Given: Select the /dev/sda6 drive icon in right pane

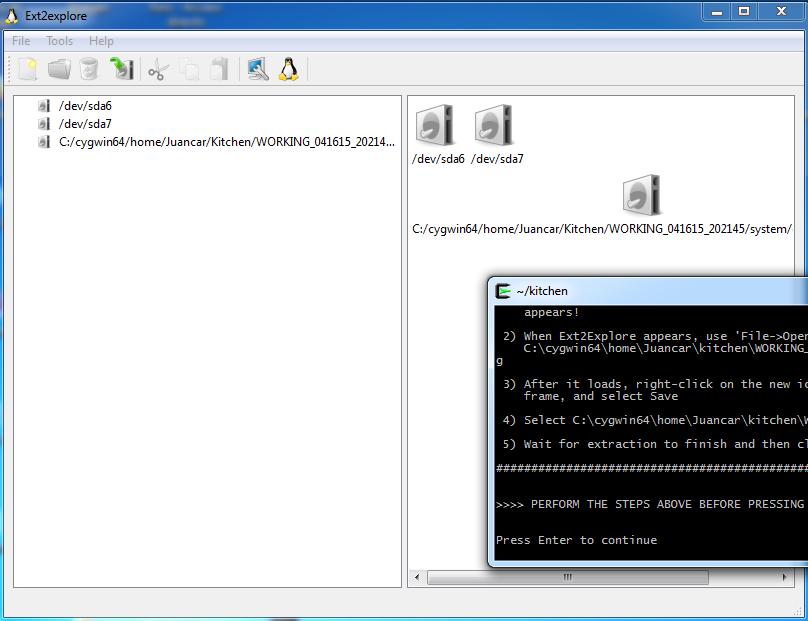Looking at the screenshot, I should tap(435, 125).
